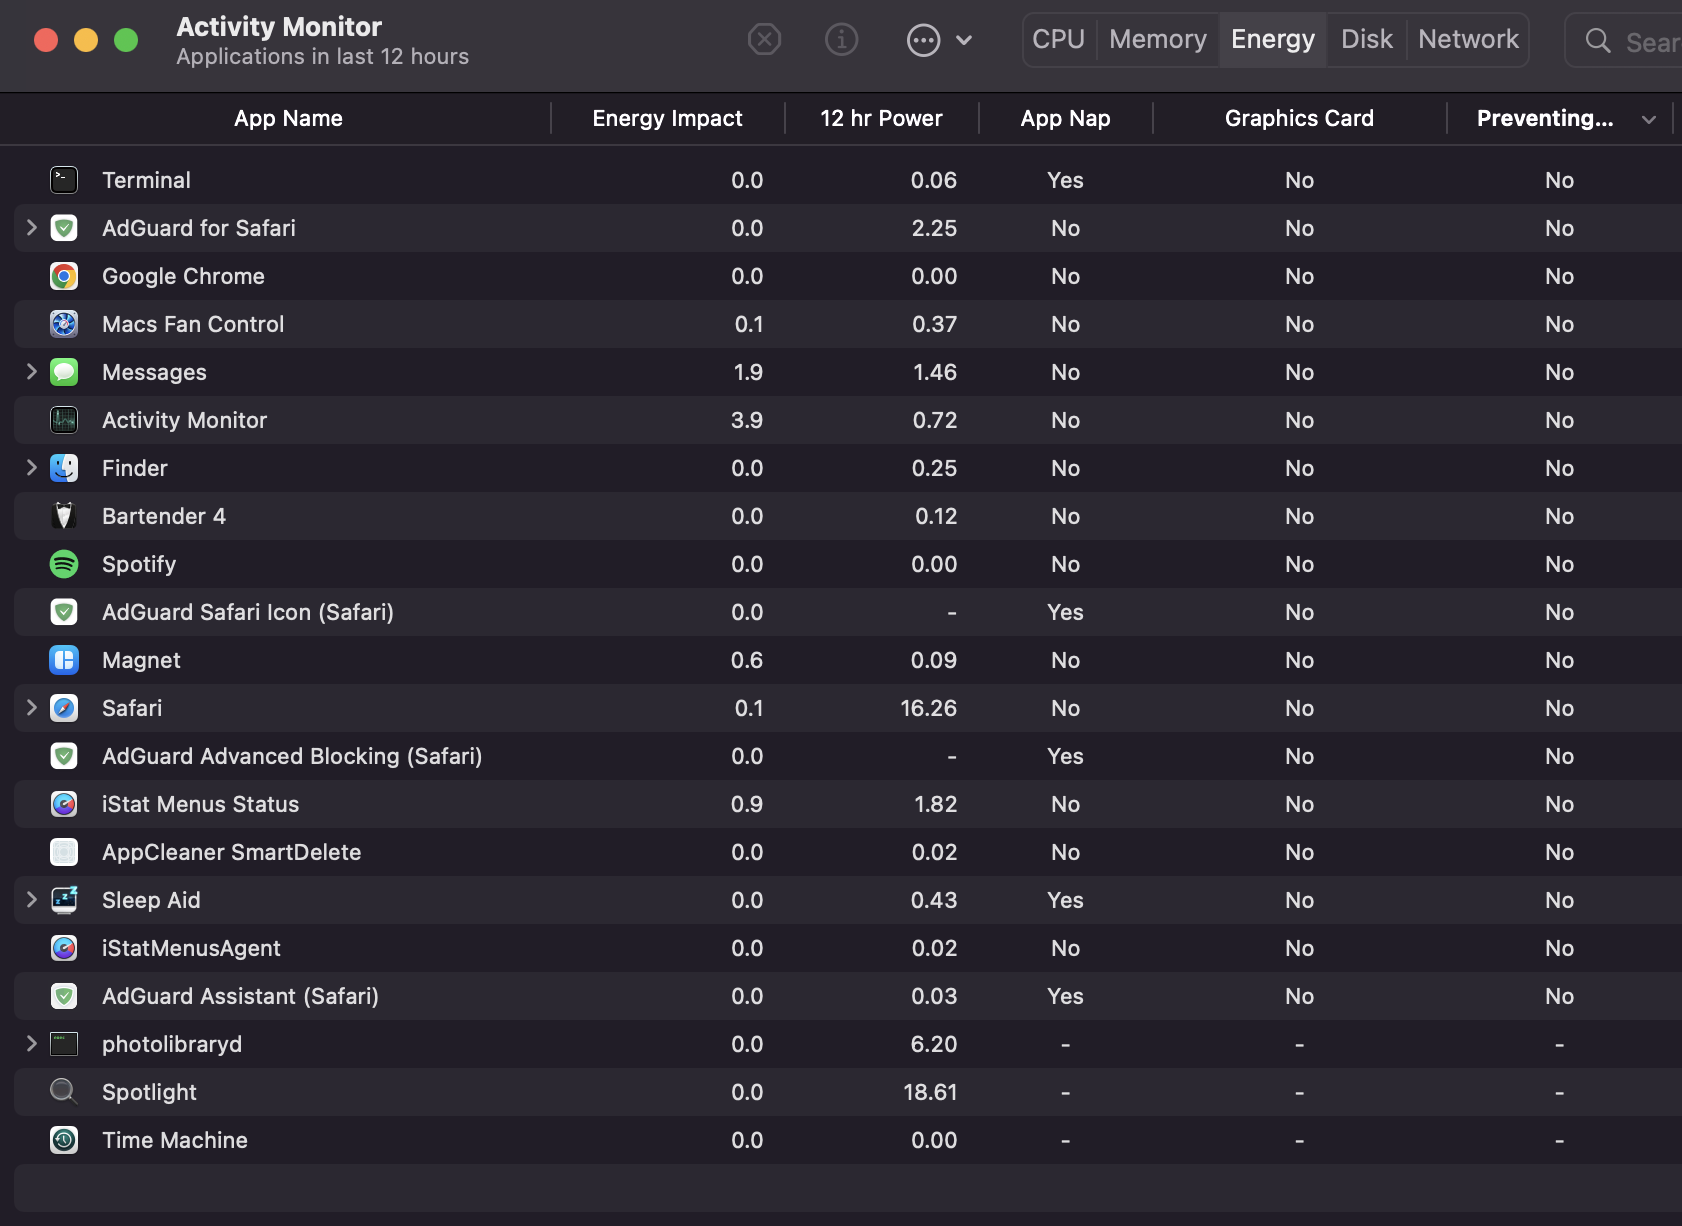Click the AdGuard Advanced Blocking shield icon
Screen dimensions: 1682x1226
click(x=64, y=756)
